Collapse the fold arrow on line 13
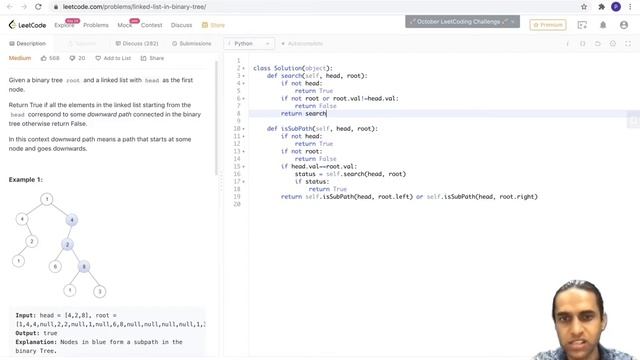Image resolution: width=640 pixels, height=360 pixels. 244,151
